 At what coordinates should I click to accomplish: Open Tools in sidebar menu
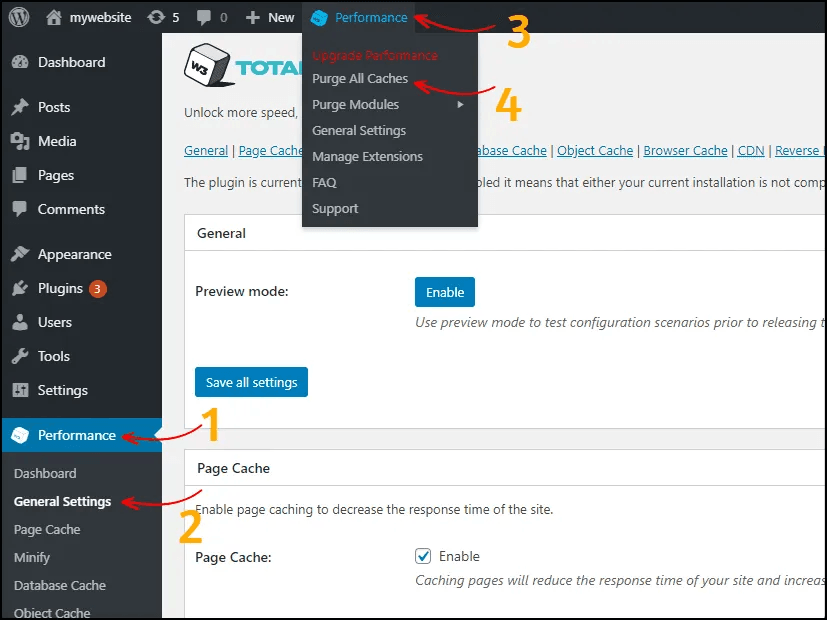[54, 356]
